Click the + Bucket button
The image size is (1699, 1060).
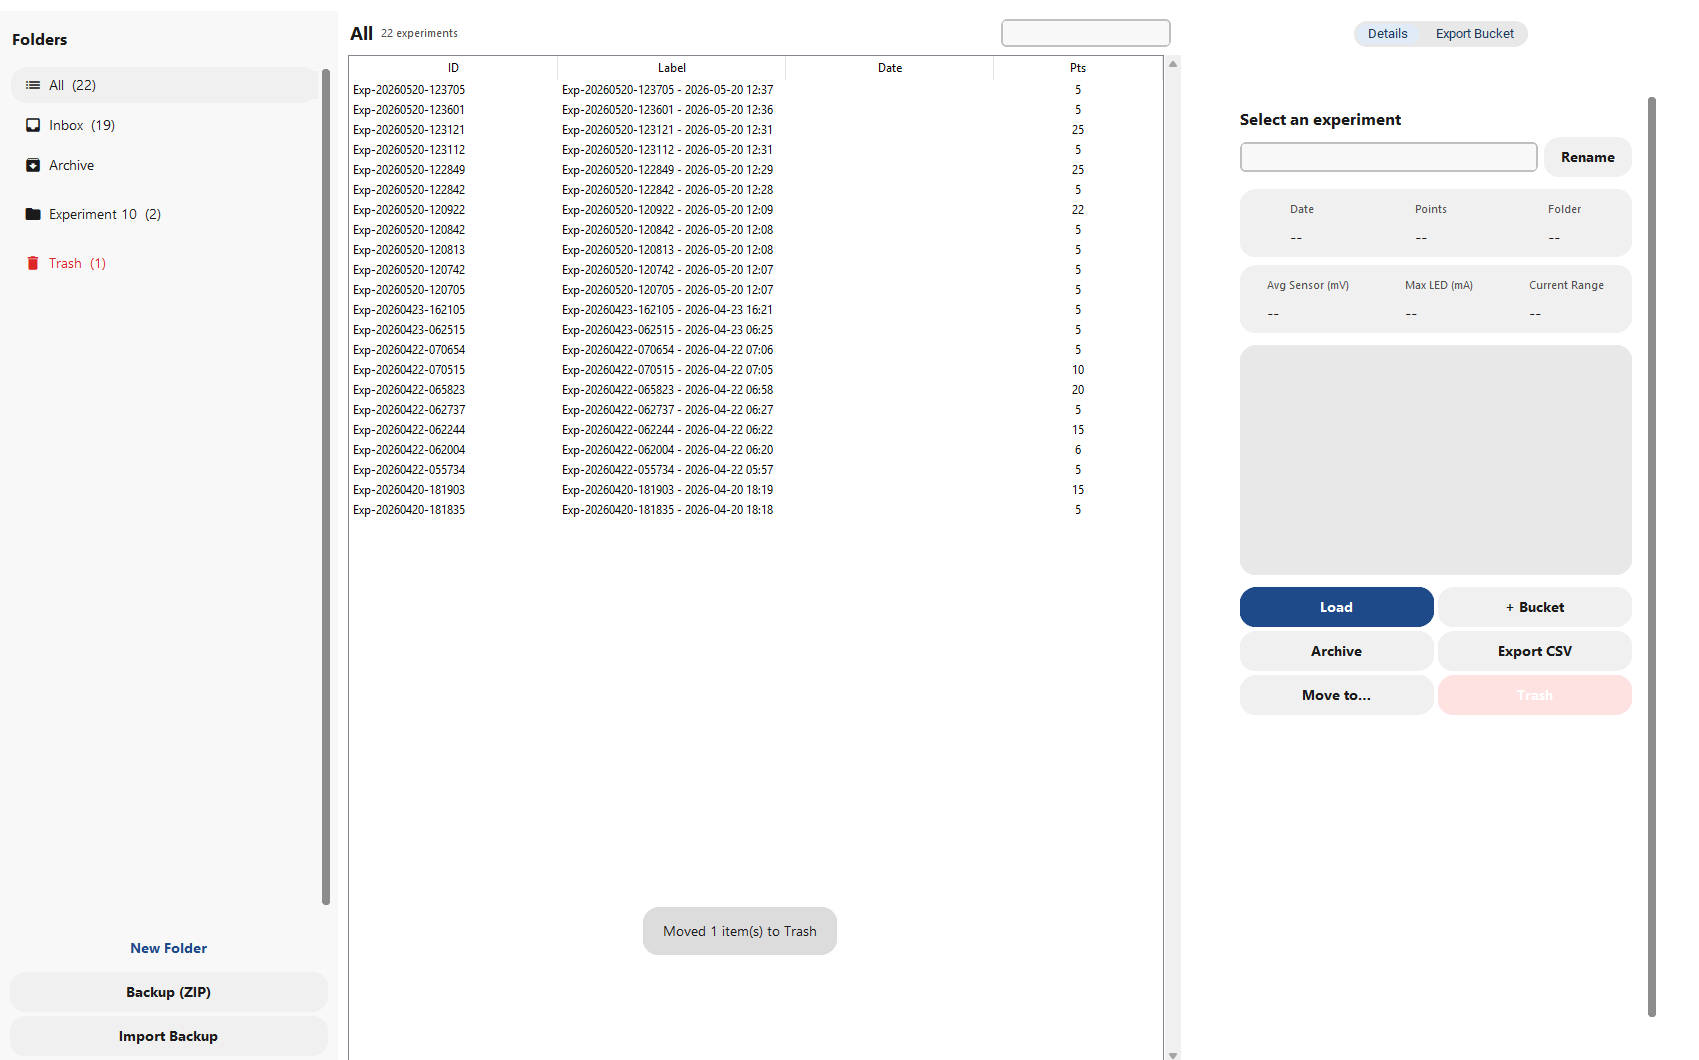(x=1535, y=607)
